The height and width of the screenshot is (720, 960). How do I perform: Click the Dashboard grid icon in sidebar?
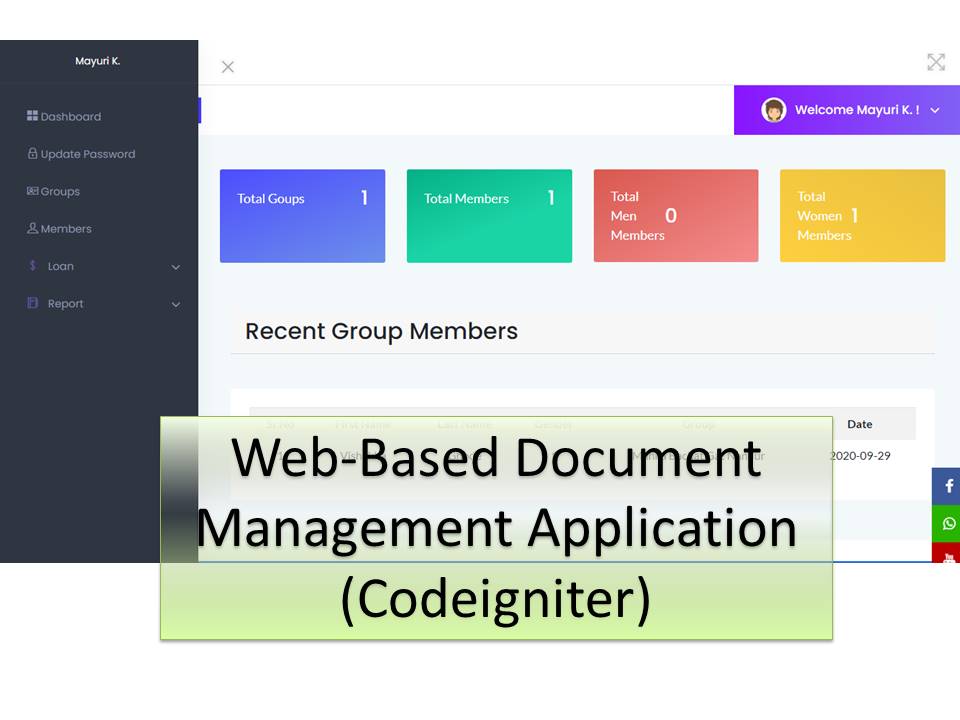coord(32,117)
